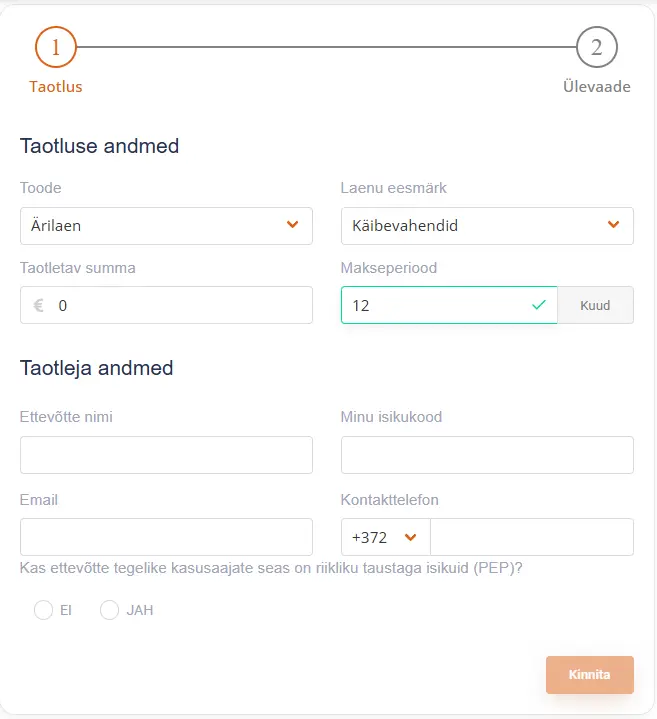Image resolution: width=657 pixels, height=719 pixels.
Task: Go to the Taotlus step label
Action: [x=55, y=87]
